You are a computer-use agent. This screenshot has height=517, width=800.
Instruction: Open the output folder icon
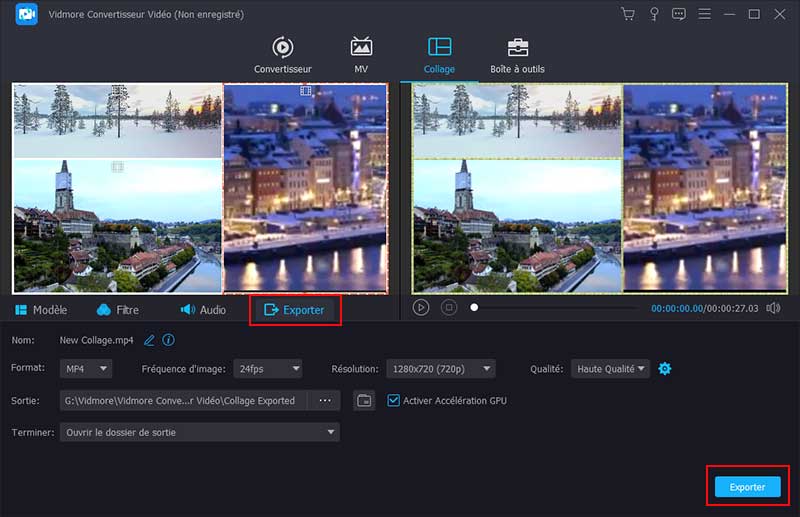click(364, 401)
